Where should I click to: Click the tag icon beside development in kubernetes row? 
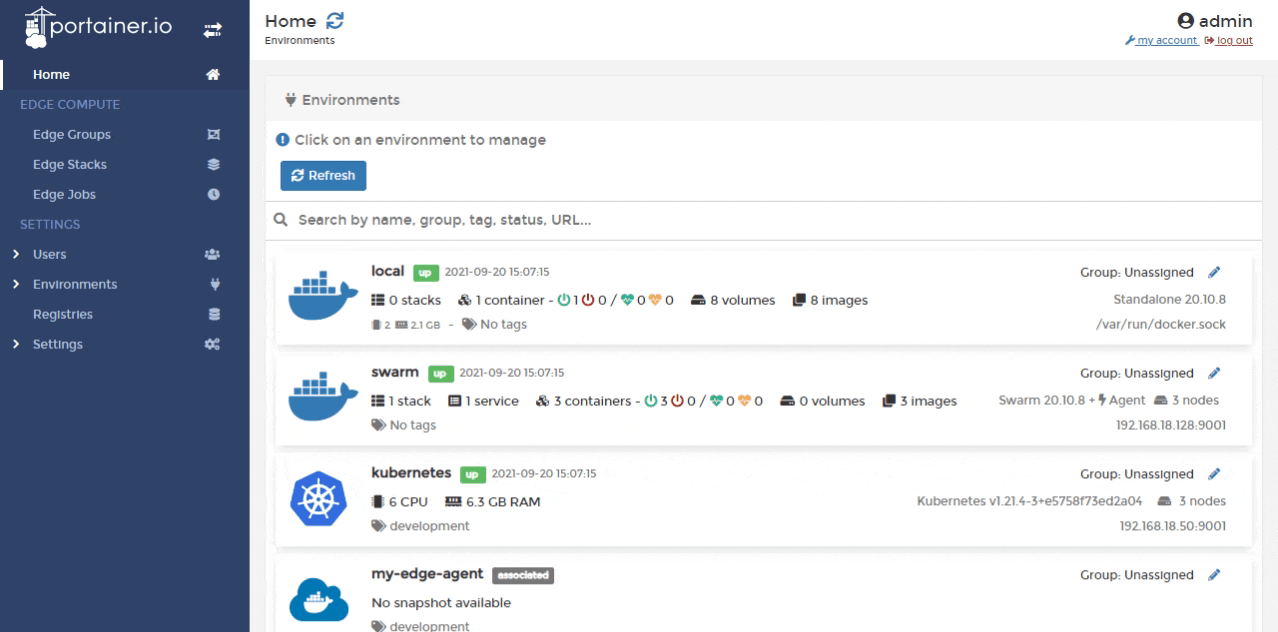[378, 526]
